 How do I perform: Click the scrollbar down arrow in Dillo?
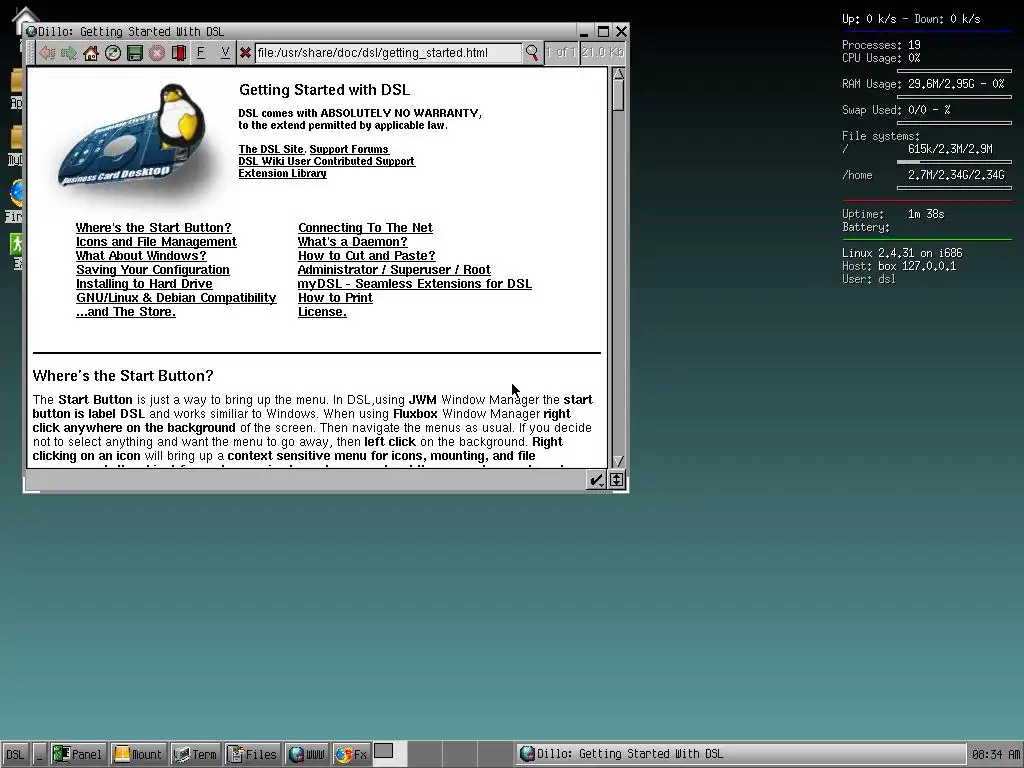[x=618, y=461]
